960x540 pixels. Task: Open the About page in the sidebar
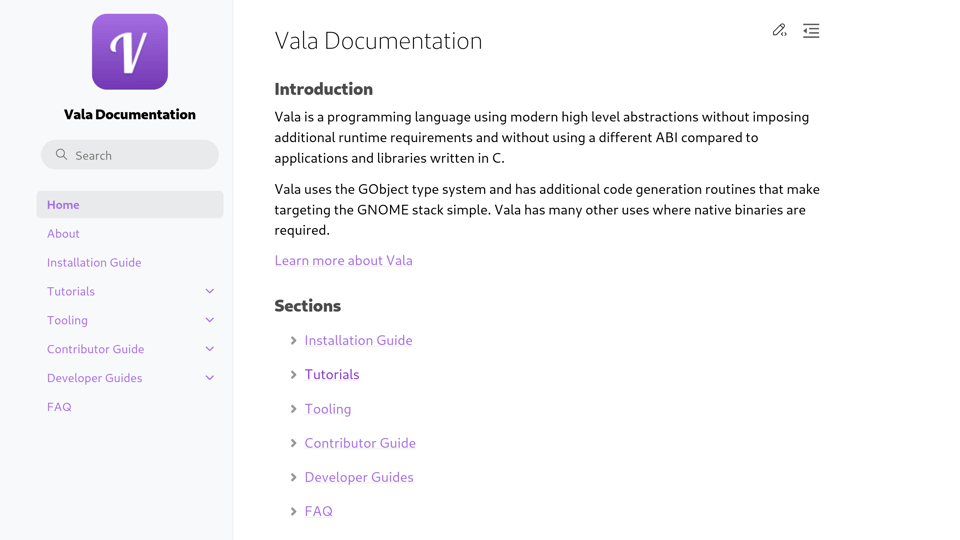(x=63, y=233)
